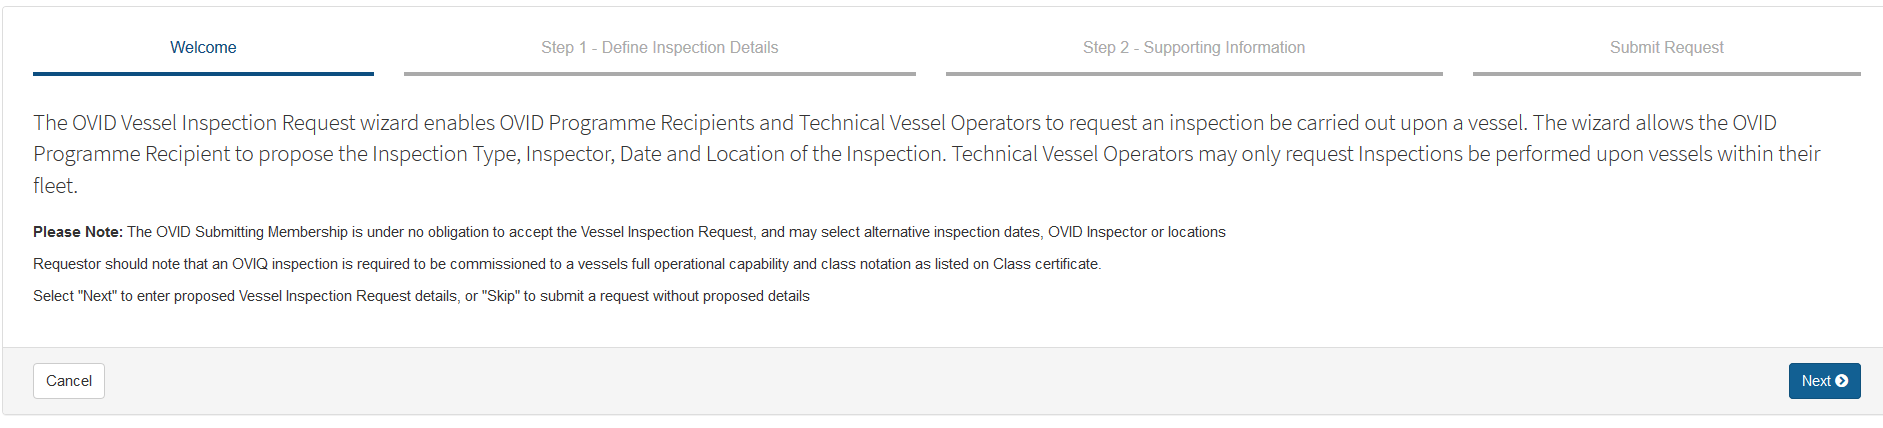Click the Submitting Membership obligation sentence
Screen dimensions: 1883x428
[x=676, y=232]
